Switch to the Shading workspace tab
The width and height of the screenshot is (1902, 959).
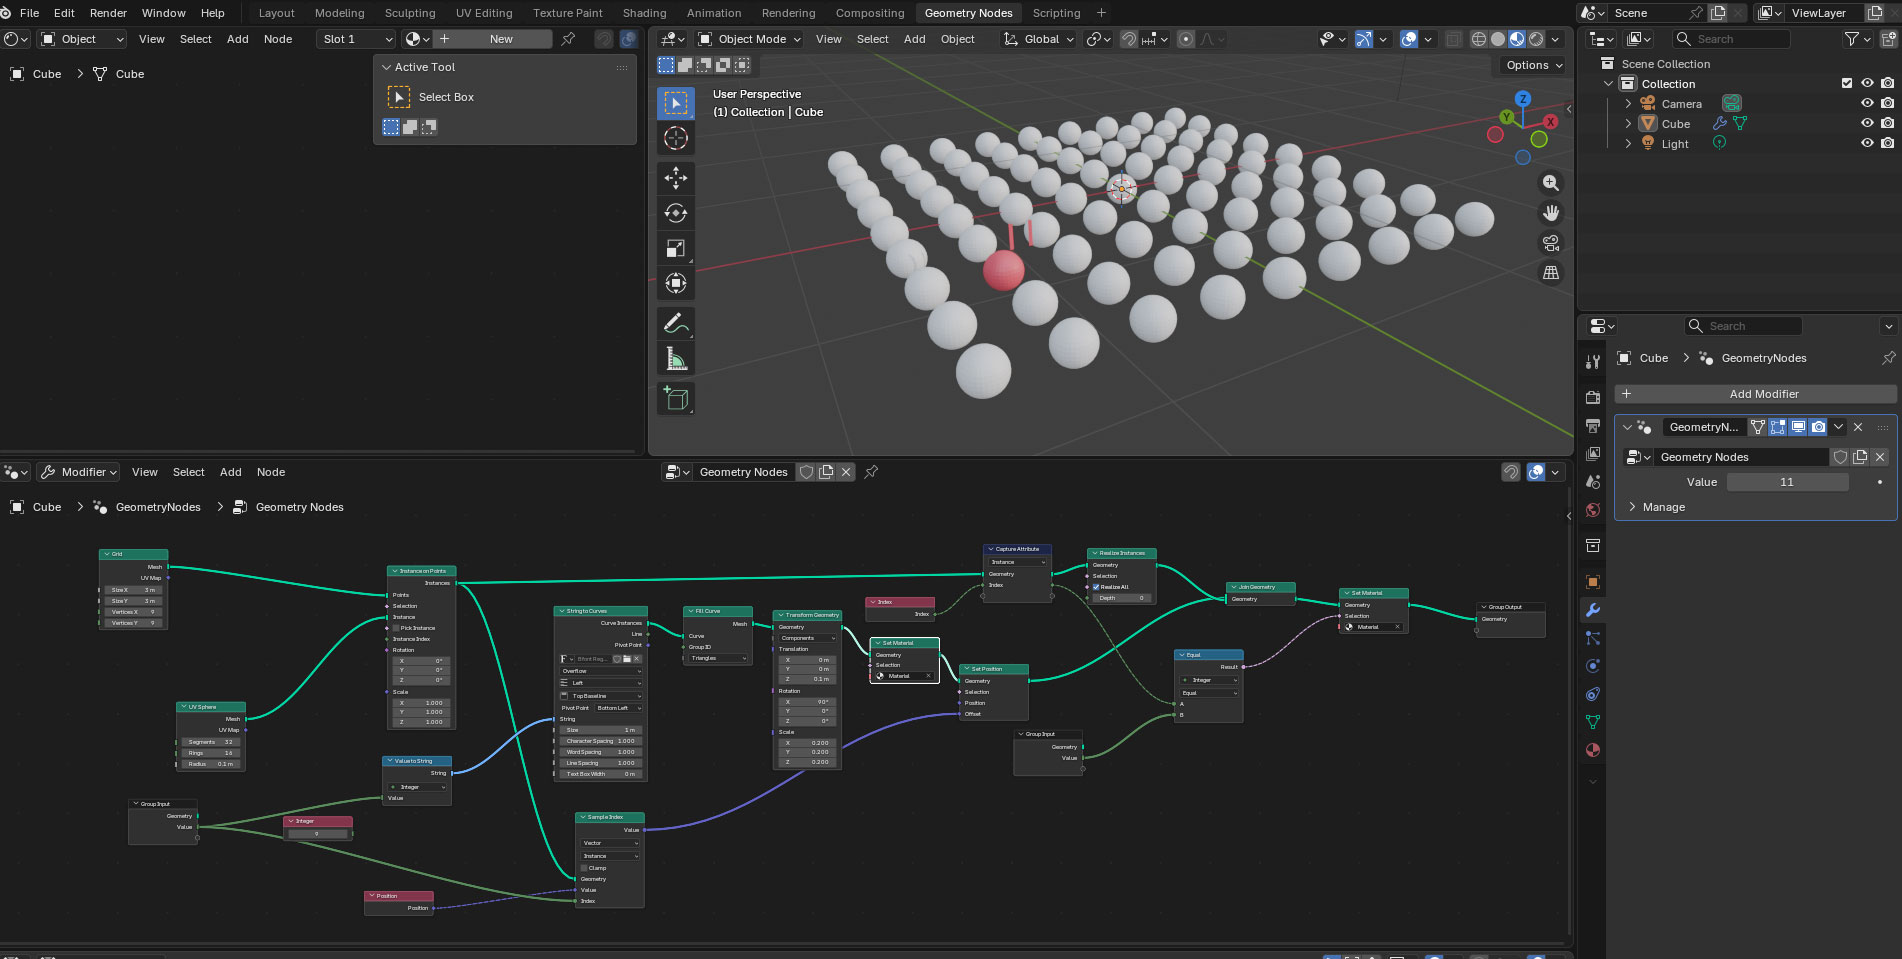(x=644, y=13)
